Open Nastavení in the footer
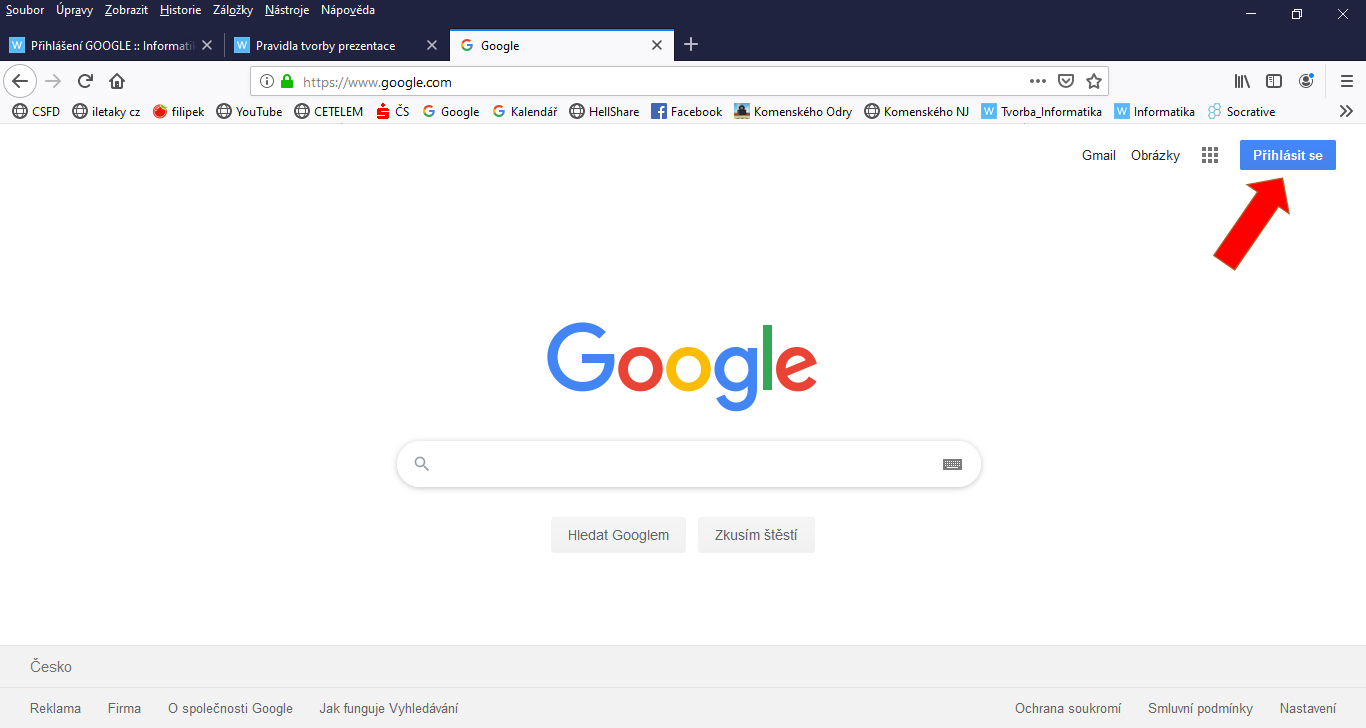Viewport: 1366px width, 728px height. point(1308,708)
